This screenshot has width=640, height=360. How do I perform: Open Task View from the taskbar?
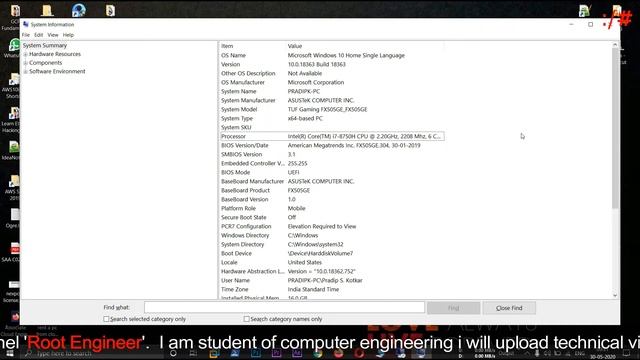[193, 353]
